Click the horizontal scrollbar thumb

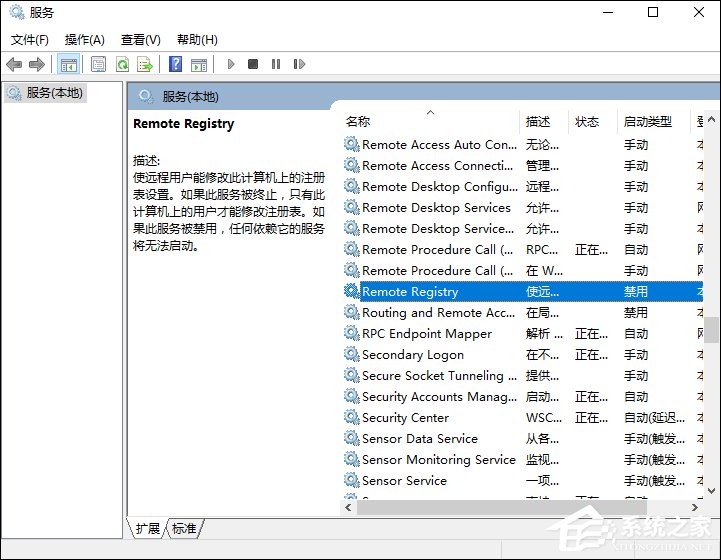tap(502, 507)
